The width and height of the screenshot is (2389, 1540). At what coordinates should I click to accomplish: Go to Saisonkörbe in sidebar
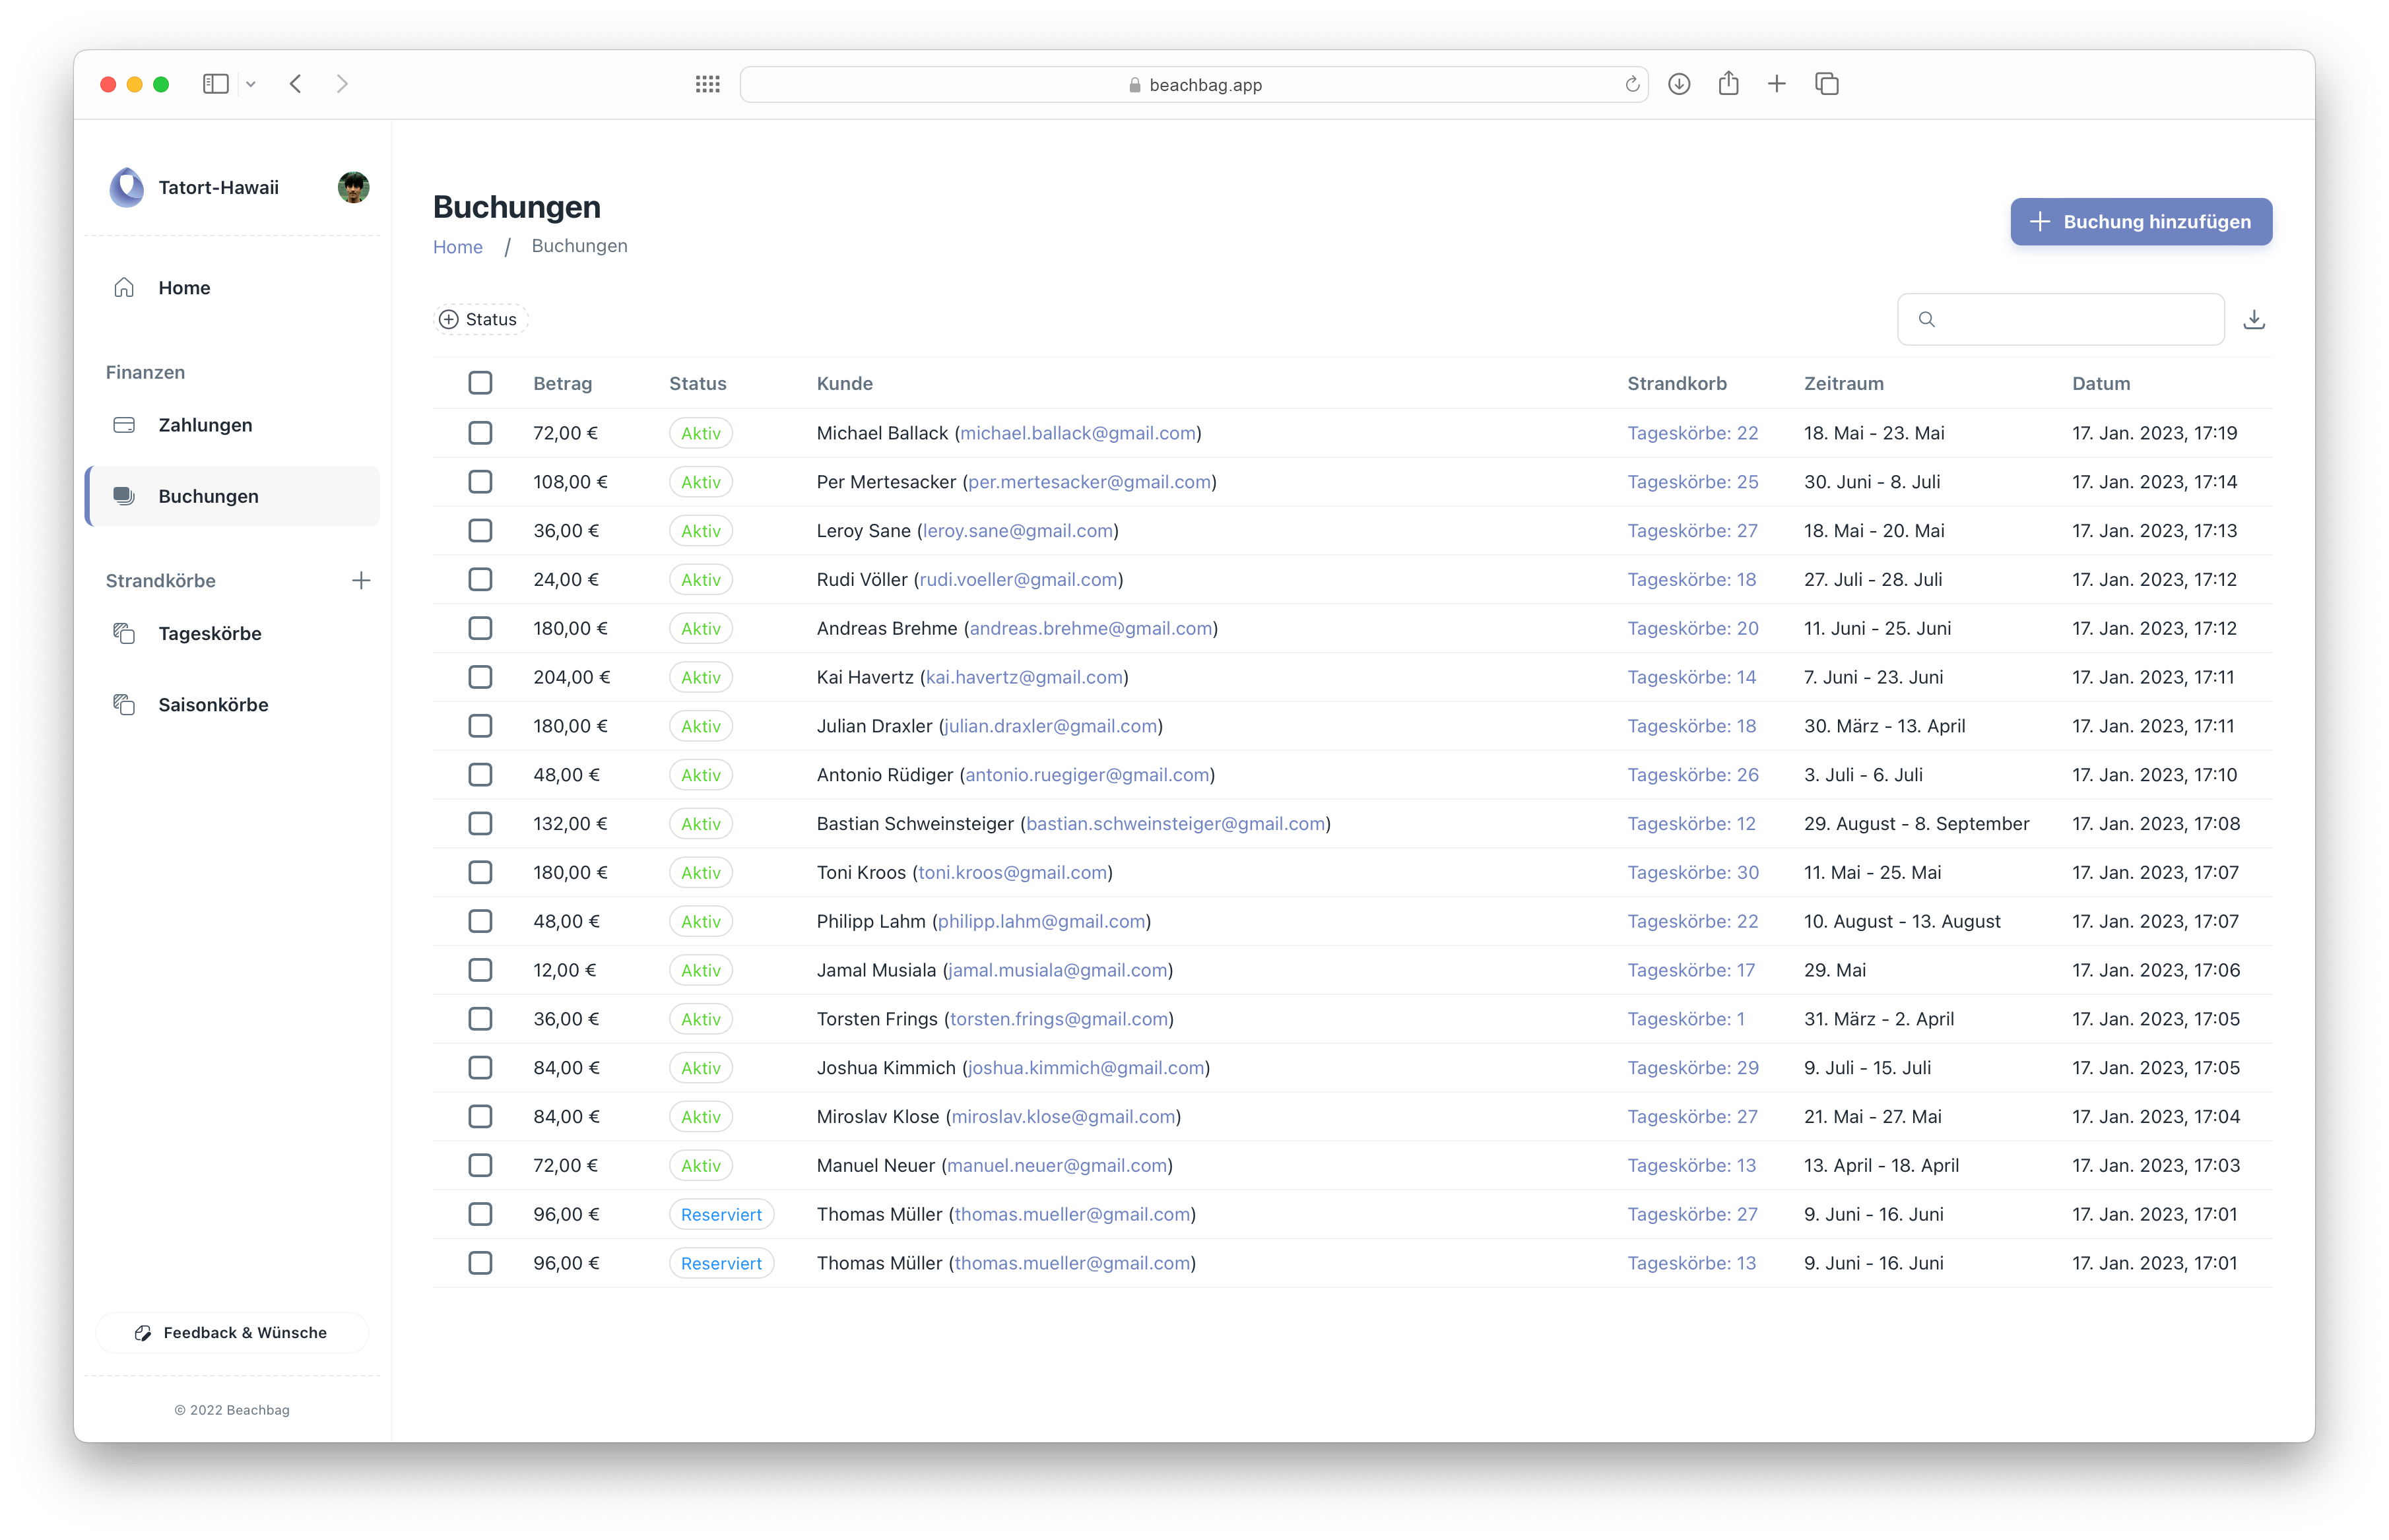(x=213, y=705)
